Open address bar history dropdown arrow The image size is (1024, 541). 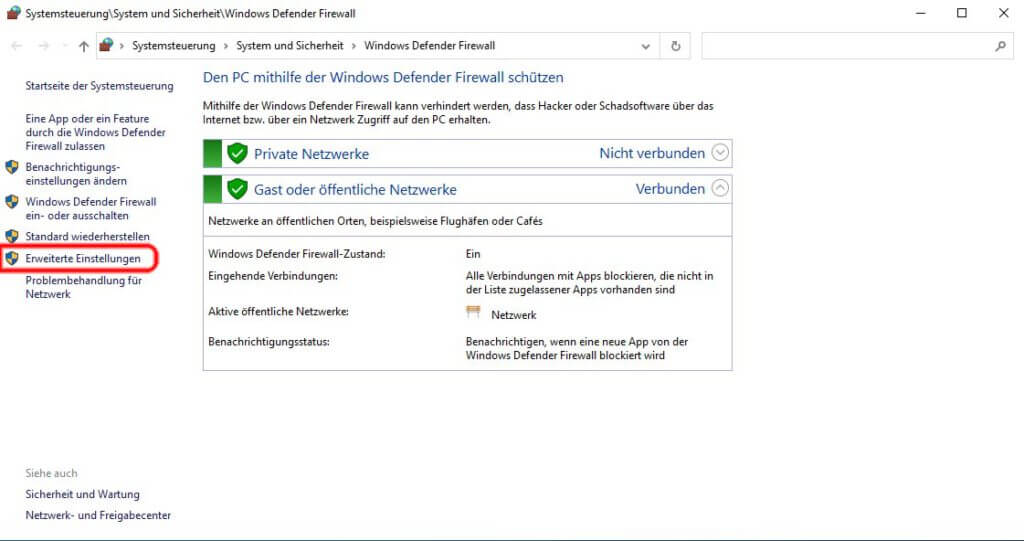(645, 46)
